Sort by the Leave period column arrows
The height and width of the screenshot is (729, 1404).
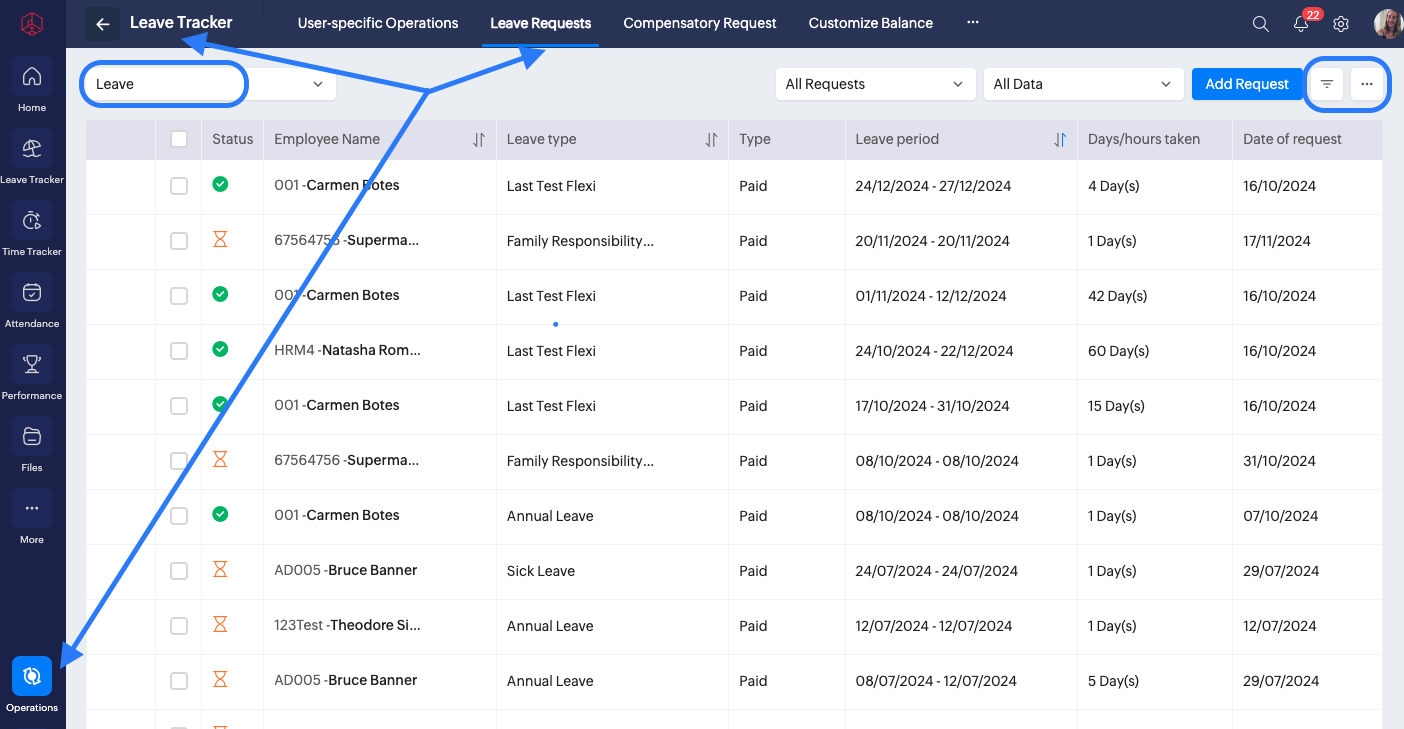point(1060,140)
